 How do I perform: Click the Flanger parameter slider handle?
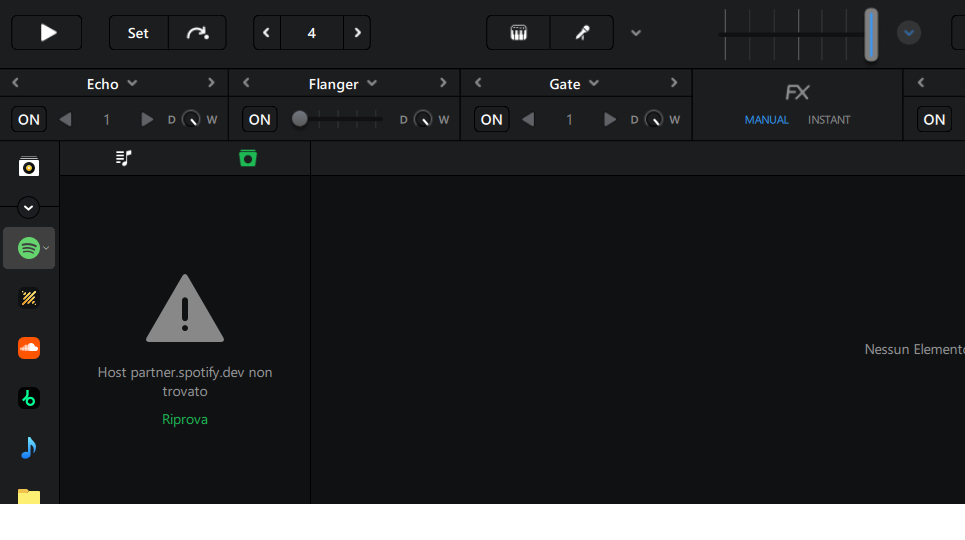(x=300, y=119)
